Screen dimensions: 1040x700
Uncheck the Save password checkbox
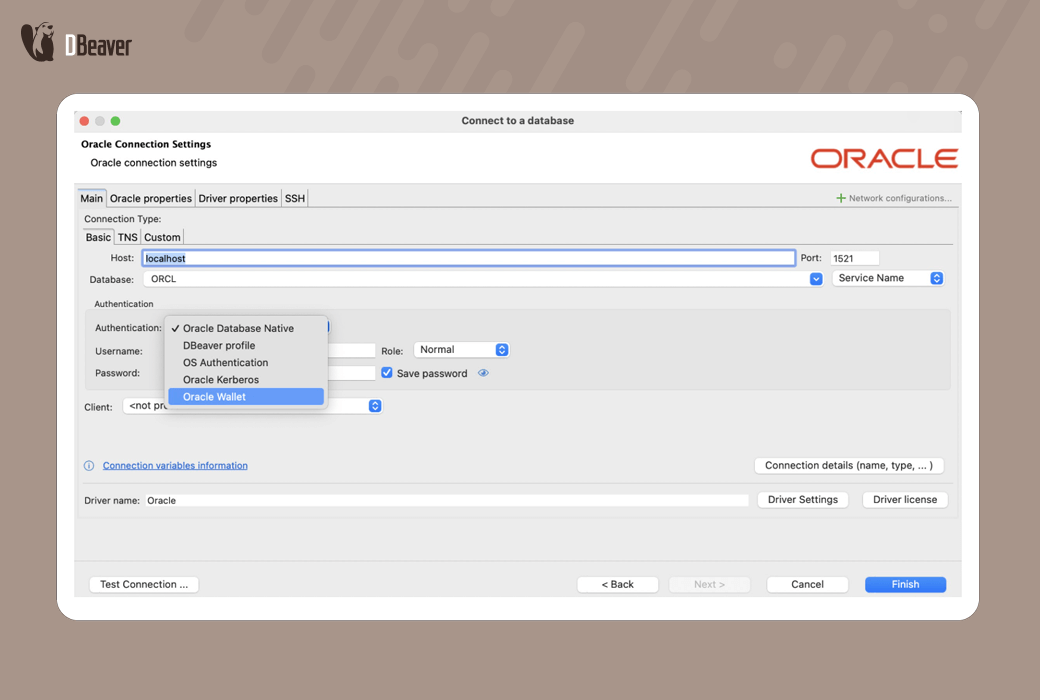pyautogui.click(x=387, y=373)
